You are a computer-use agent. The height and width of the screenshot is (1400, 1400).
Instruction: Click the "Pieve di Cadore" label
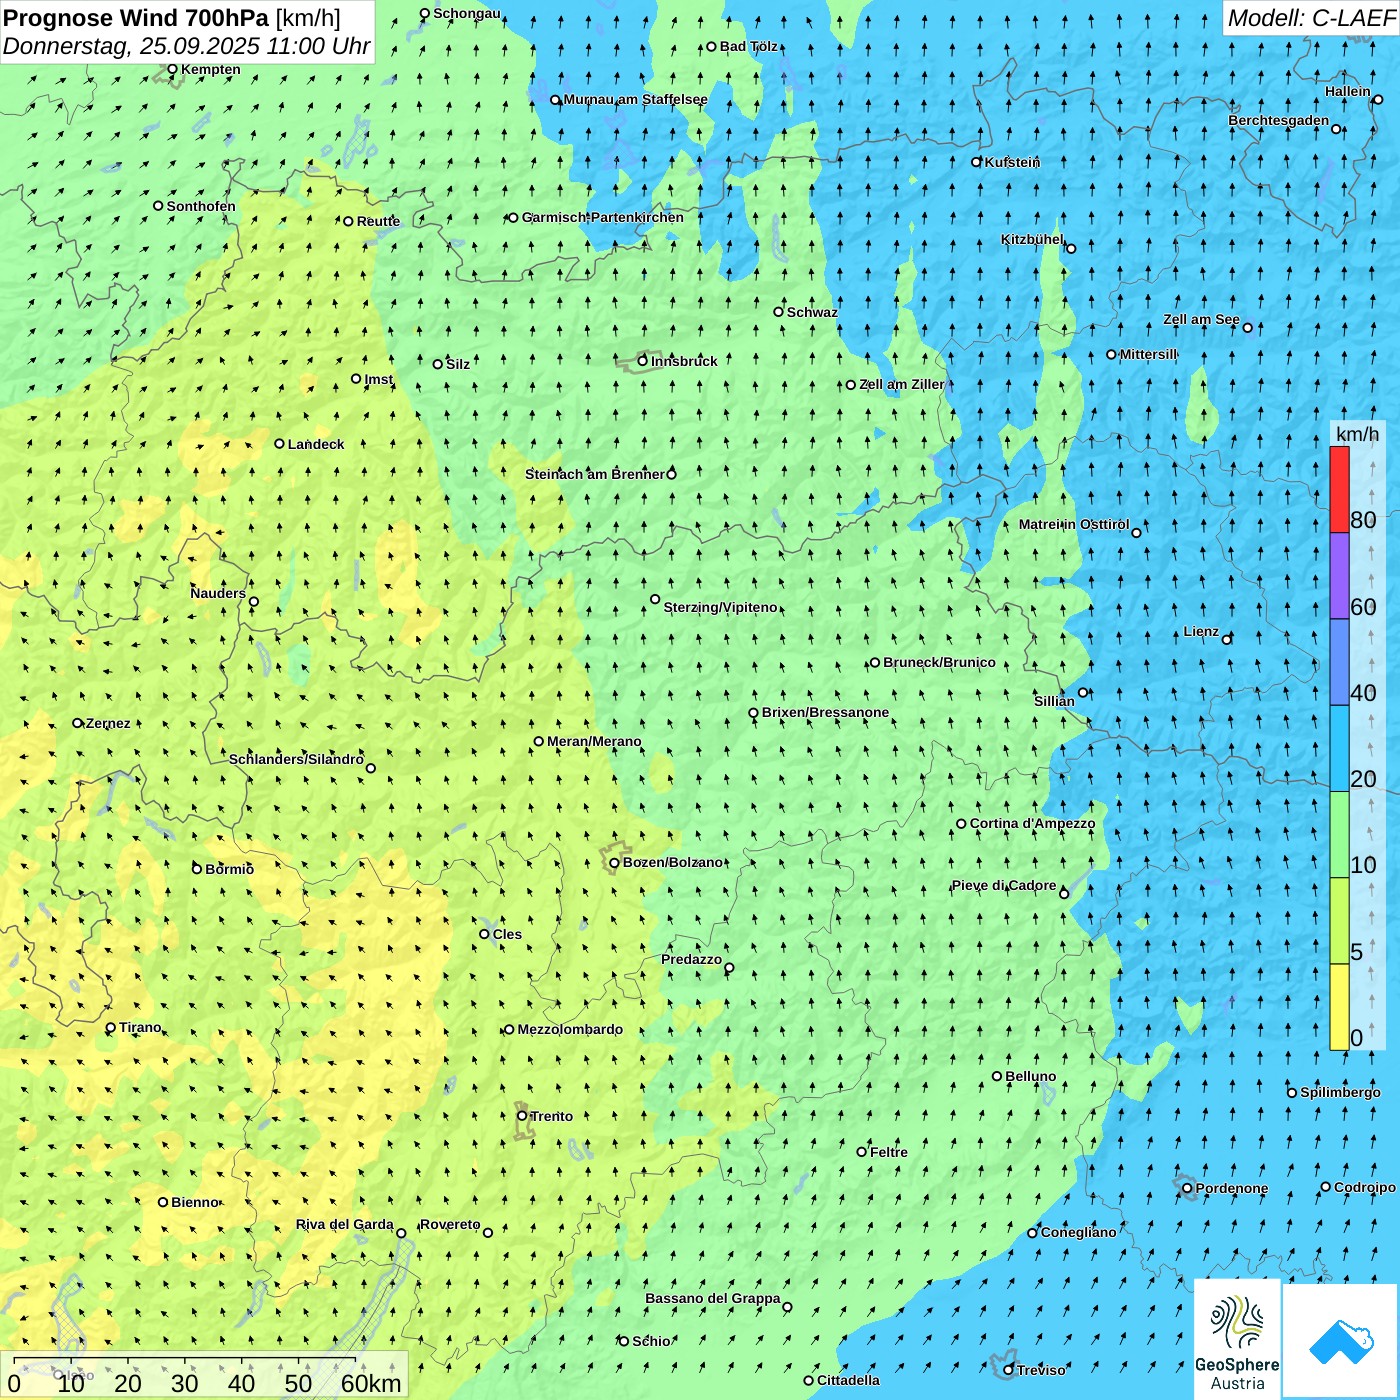pos(1004,885)
